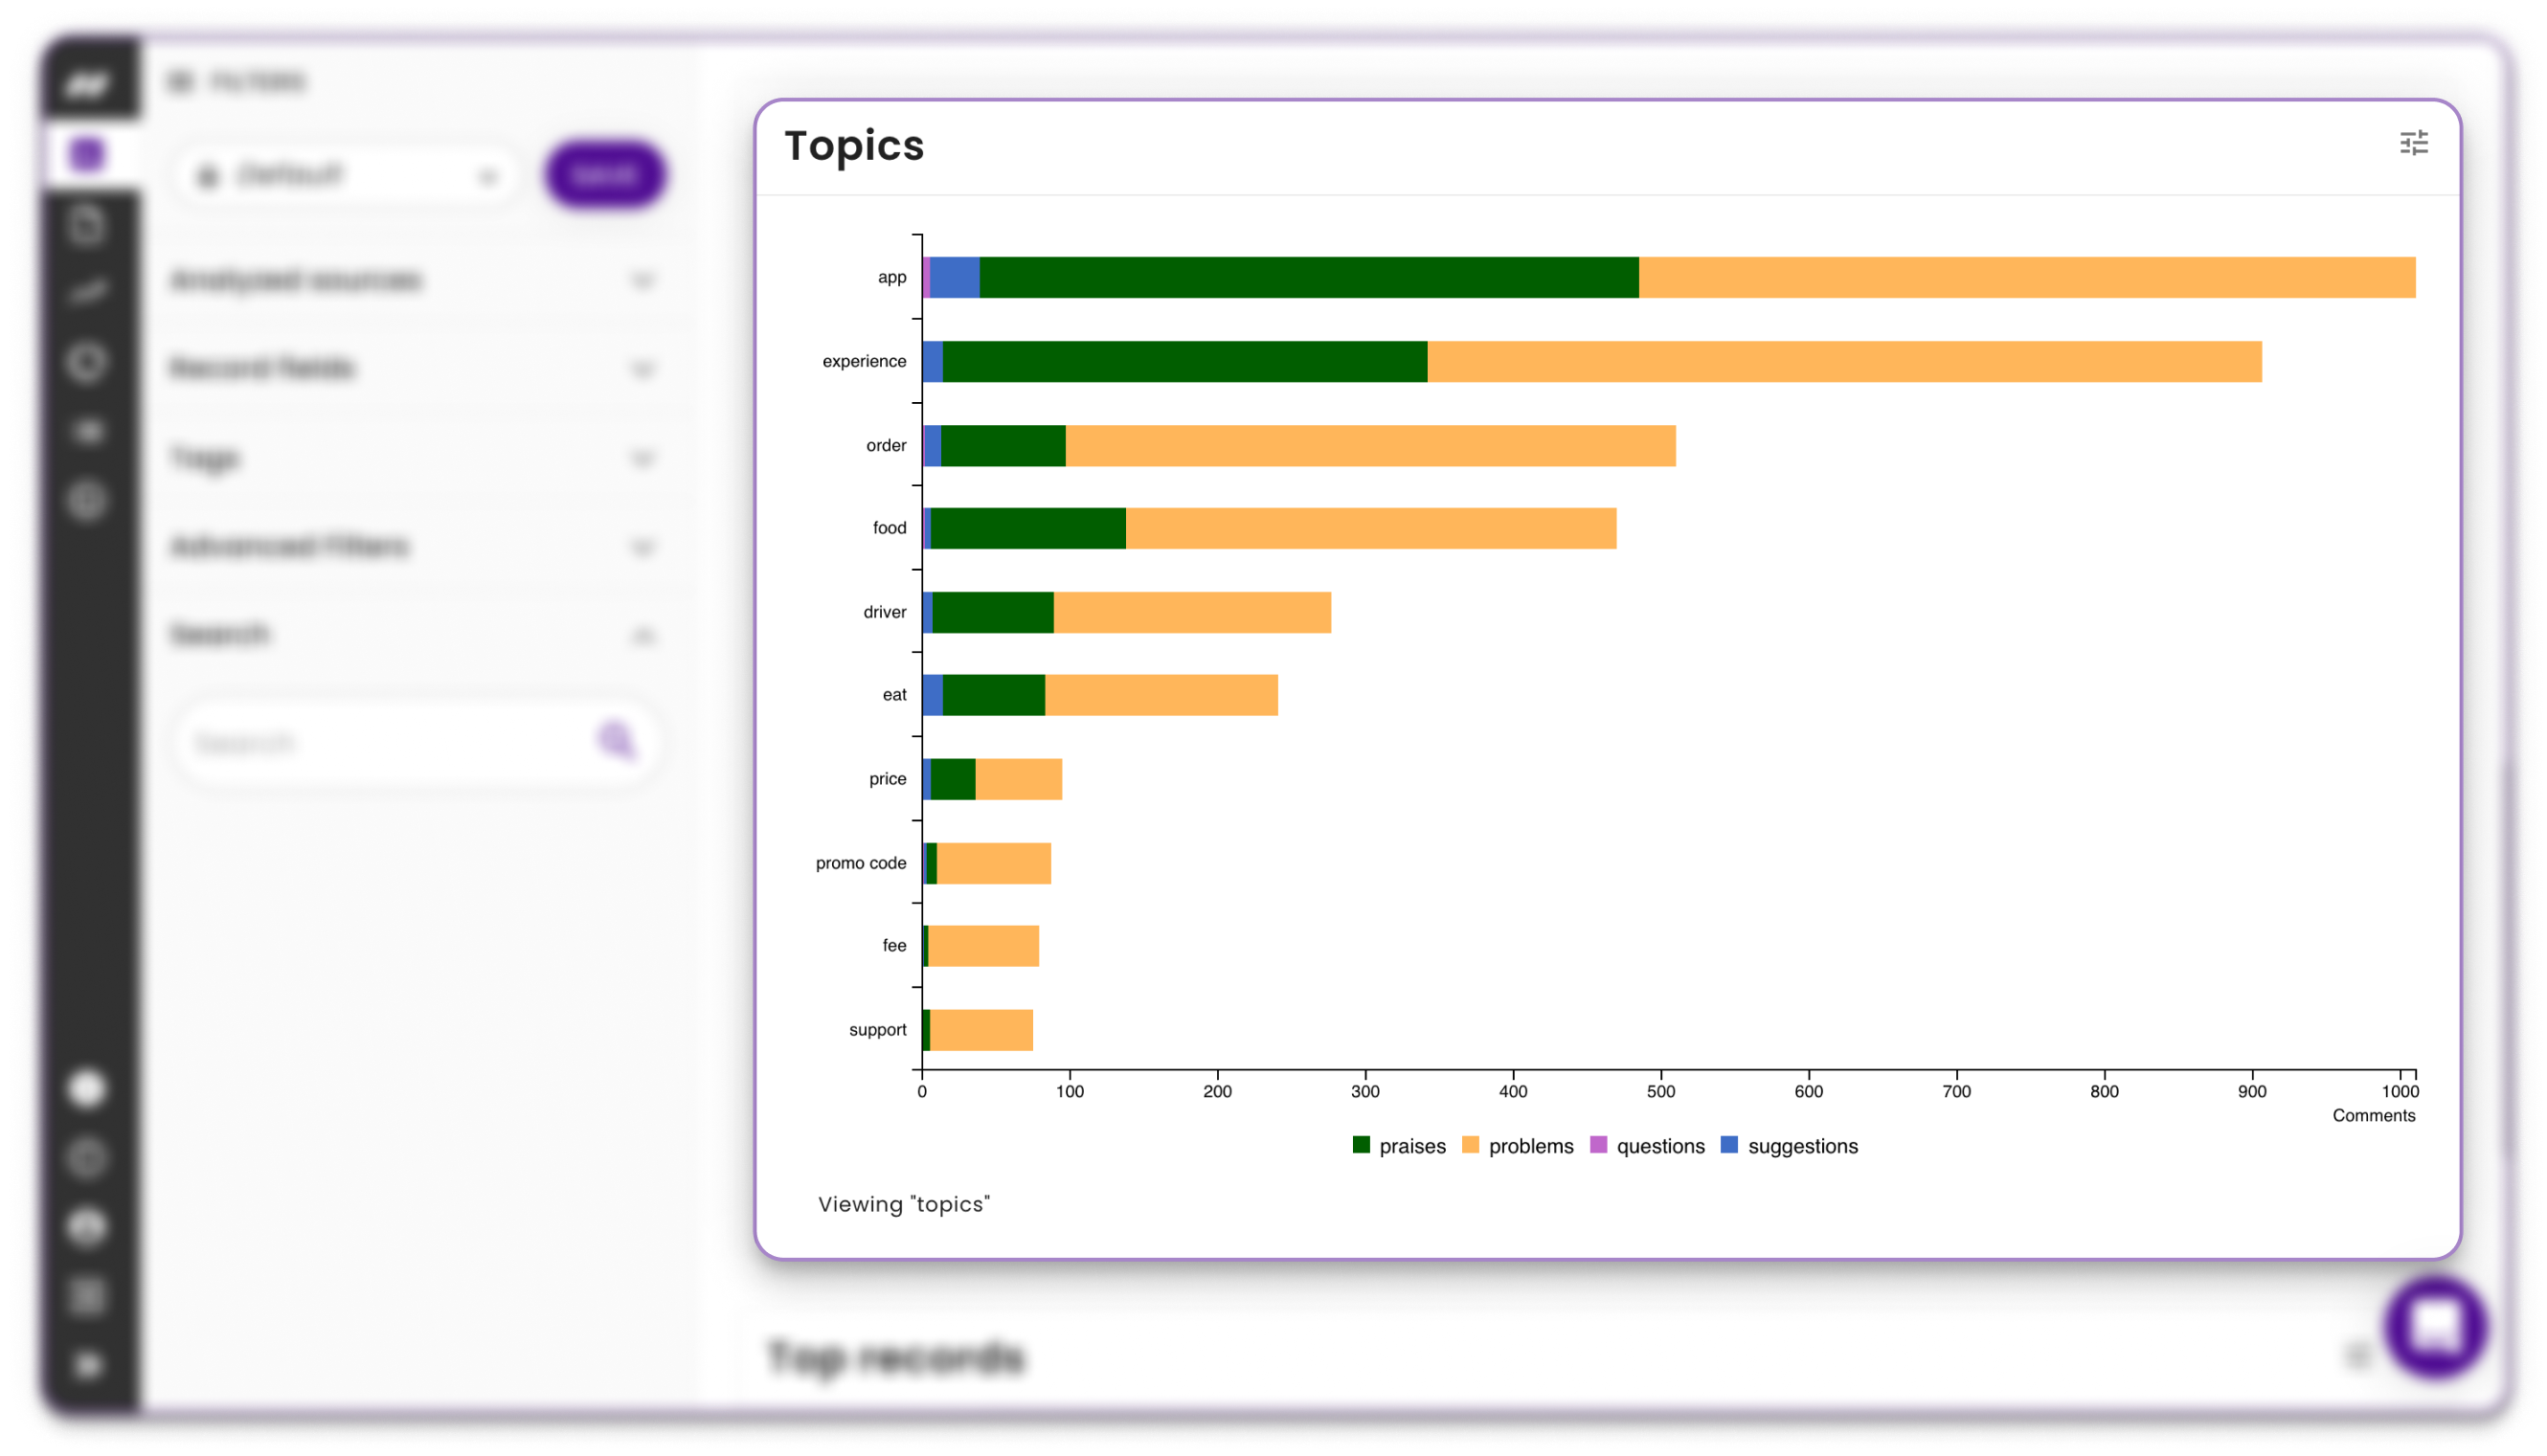Click the 'price' axis label
Viewport: 2547px width, 1456px height.
click(887, 779)
